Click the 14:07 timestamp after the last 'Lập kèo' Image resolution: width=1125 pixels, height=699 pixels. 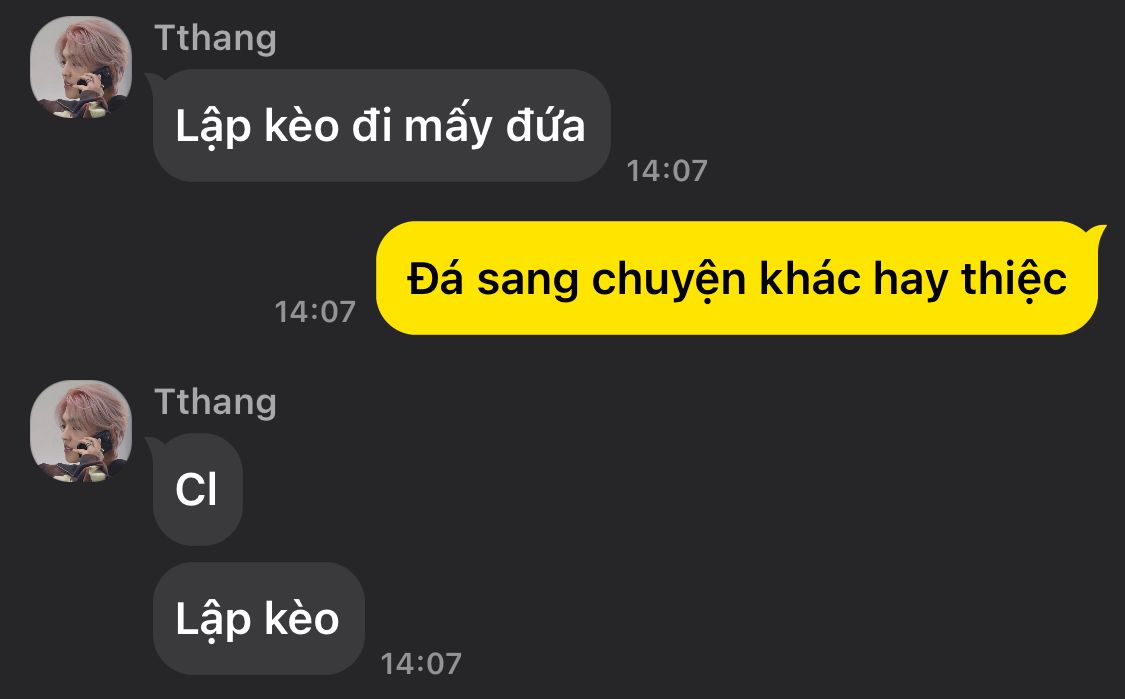pyautogui.click(x=420, y=664)
